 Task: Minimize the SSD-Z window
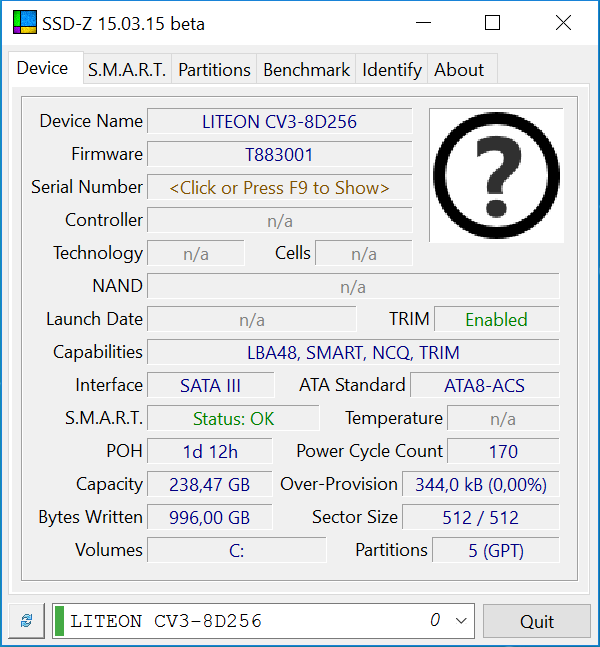click(423, 23)
